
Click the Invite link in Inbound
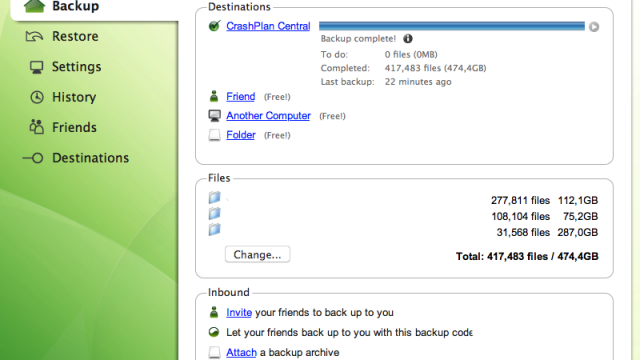coord(239,313)
